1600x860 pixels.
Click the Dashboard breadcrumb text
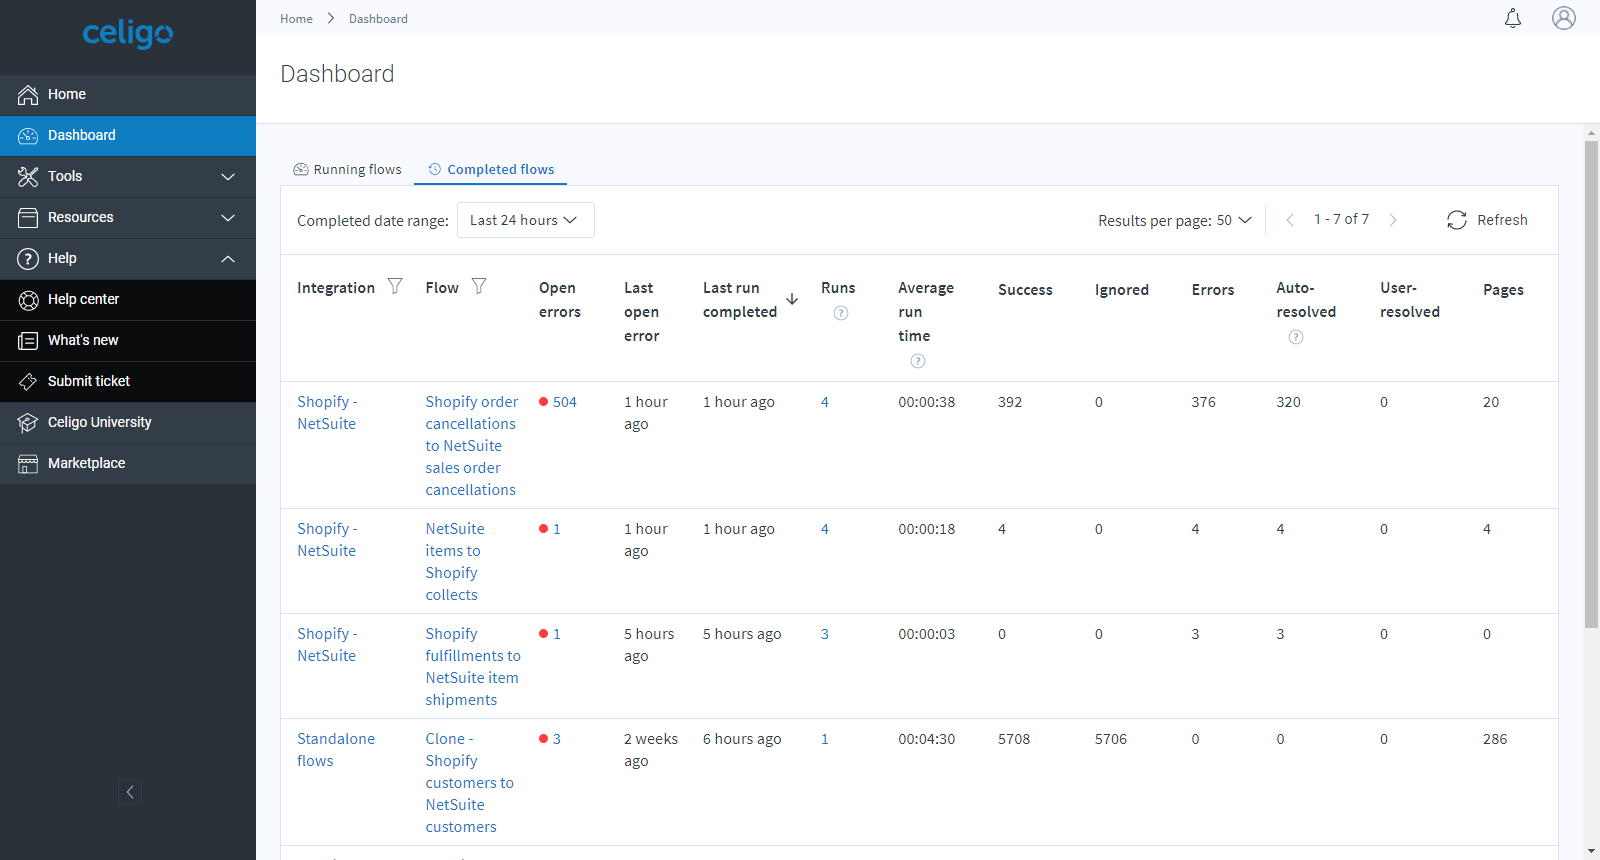point(378,19)
